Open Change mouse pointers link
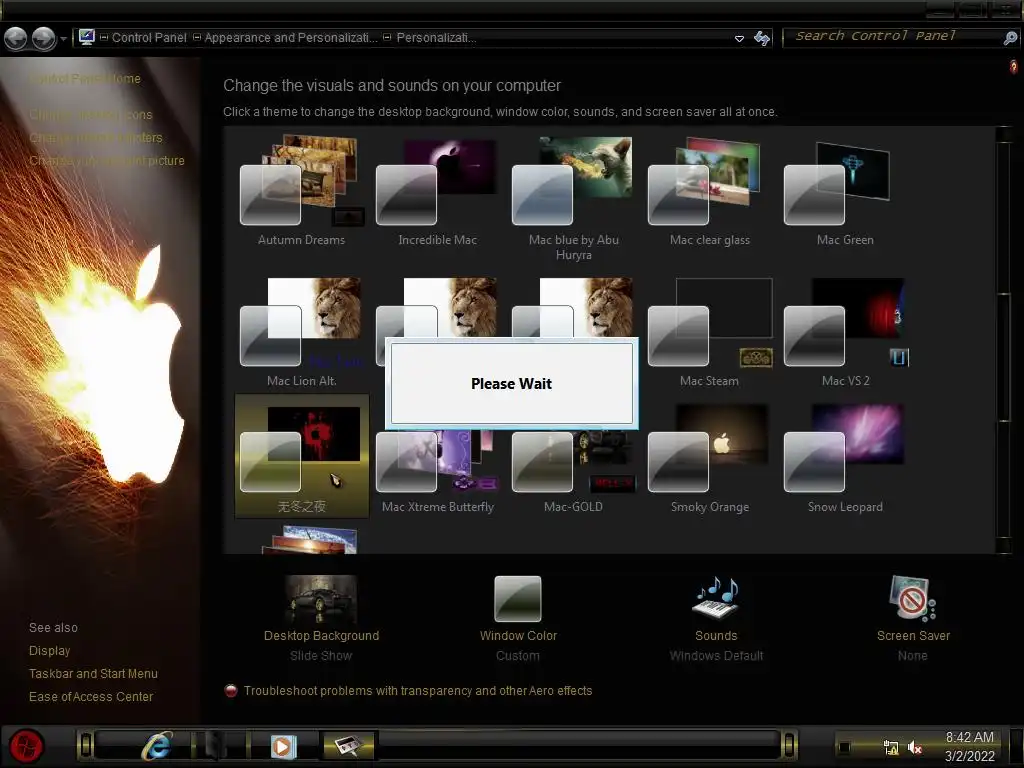This screenshot has width=1024, height=768. [95, 138]
